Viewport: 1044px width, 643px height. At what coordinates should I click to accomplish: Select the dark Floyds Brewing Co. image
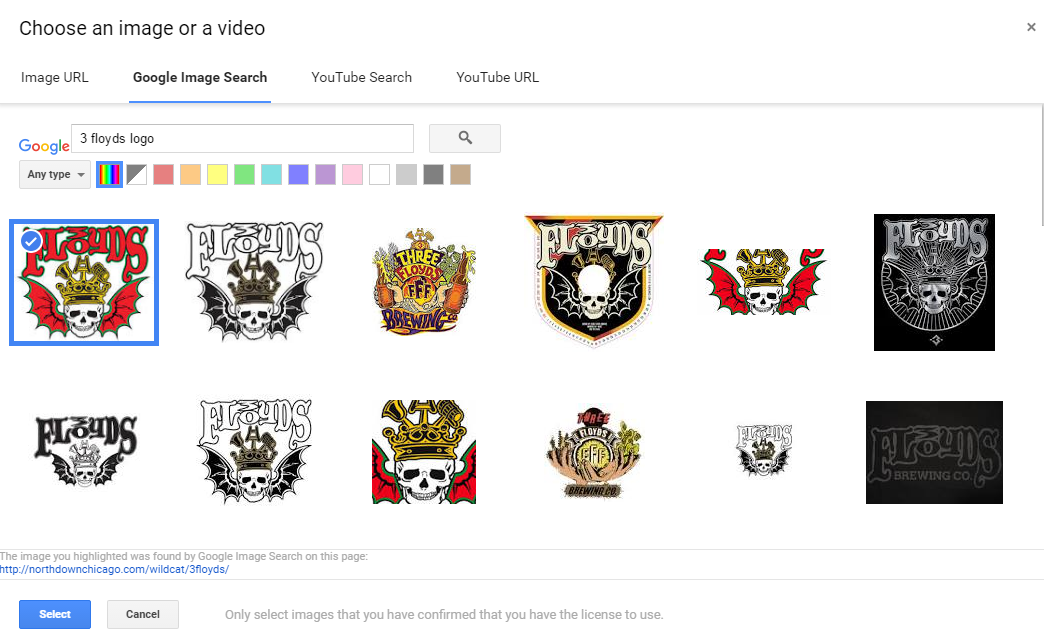[x=934, y=452]
